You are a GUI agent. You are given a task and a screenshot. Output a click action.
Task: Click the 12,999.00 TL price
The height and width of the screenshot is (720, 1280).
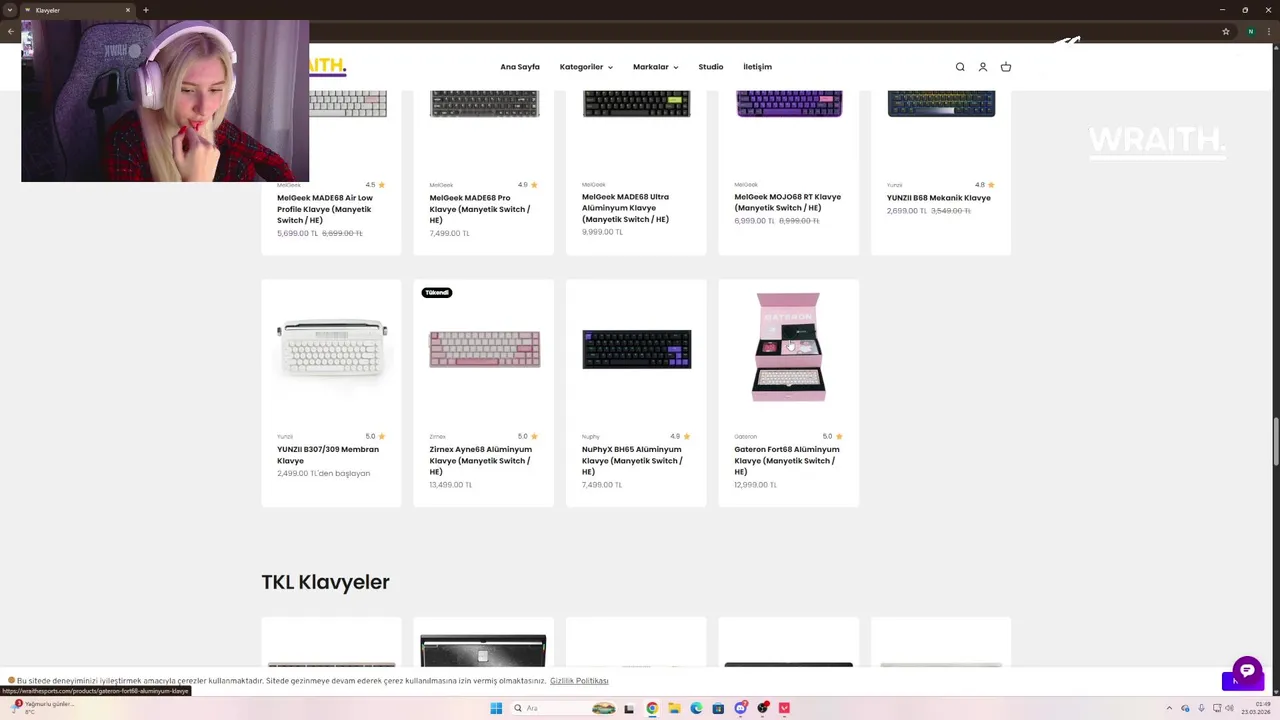click(756, 485)
